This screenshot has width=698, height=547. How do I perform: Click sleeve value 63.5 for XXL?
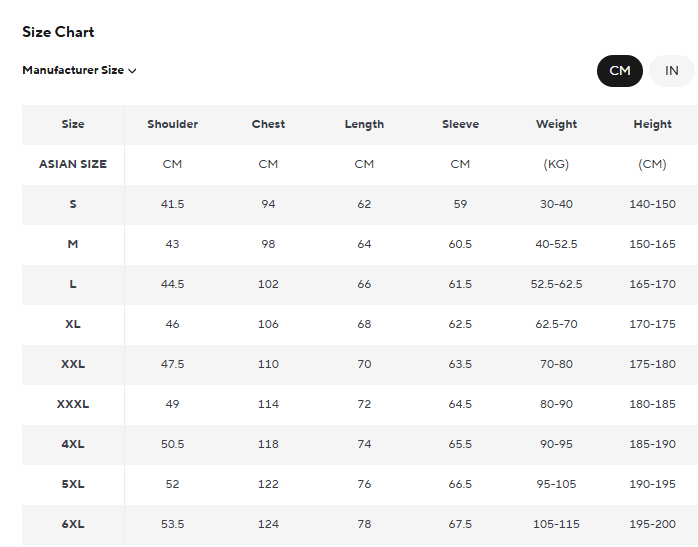[460, 365]
